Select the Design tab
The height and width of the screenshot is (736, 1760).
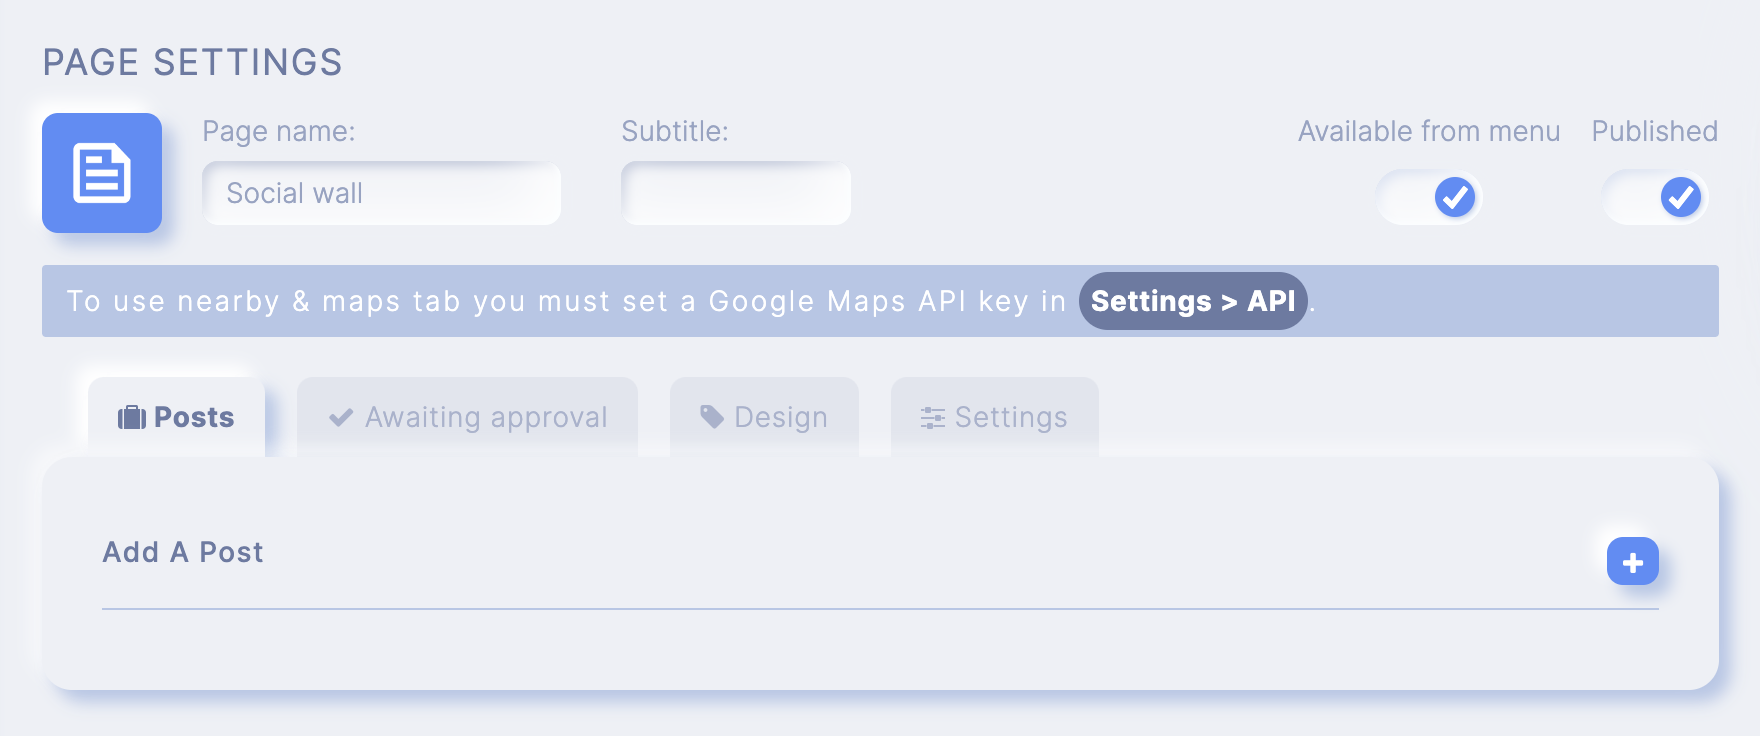764,417
